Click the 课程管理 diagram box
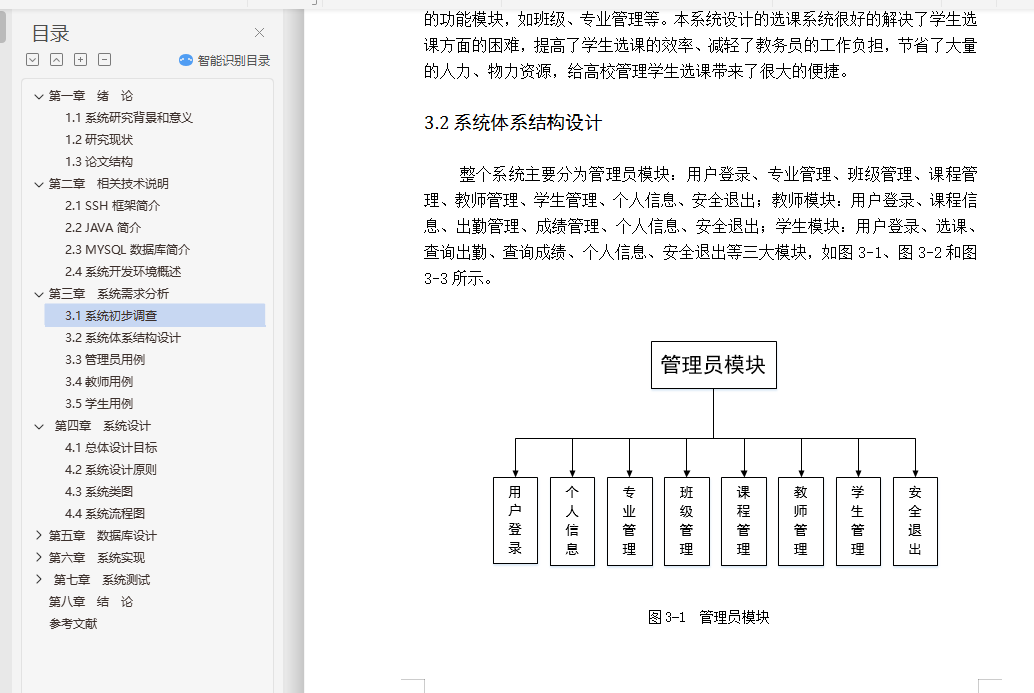This screenshot has width=1034, height=693. (744, 521)
